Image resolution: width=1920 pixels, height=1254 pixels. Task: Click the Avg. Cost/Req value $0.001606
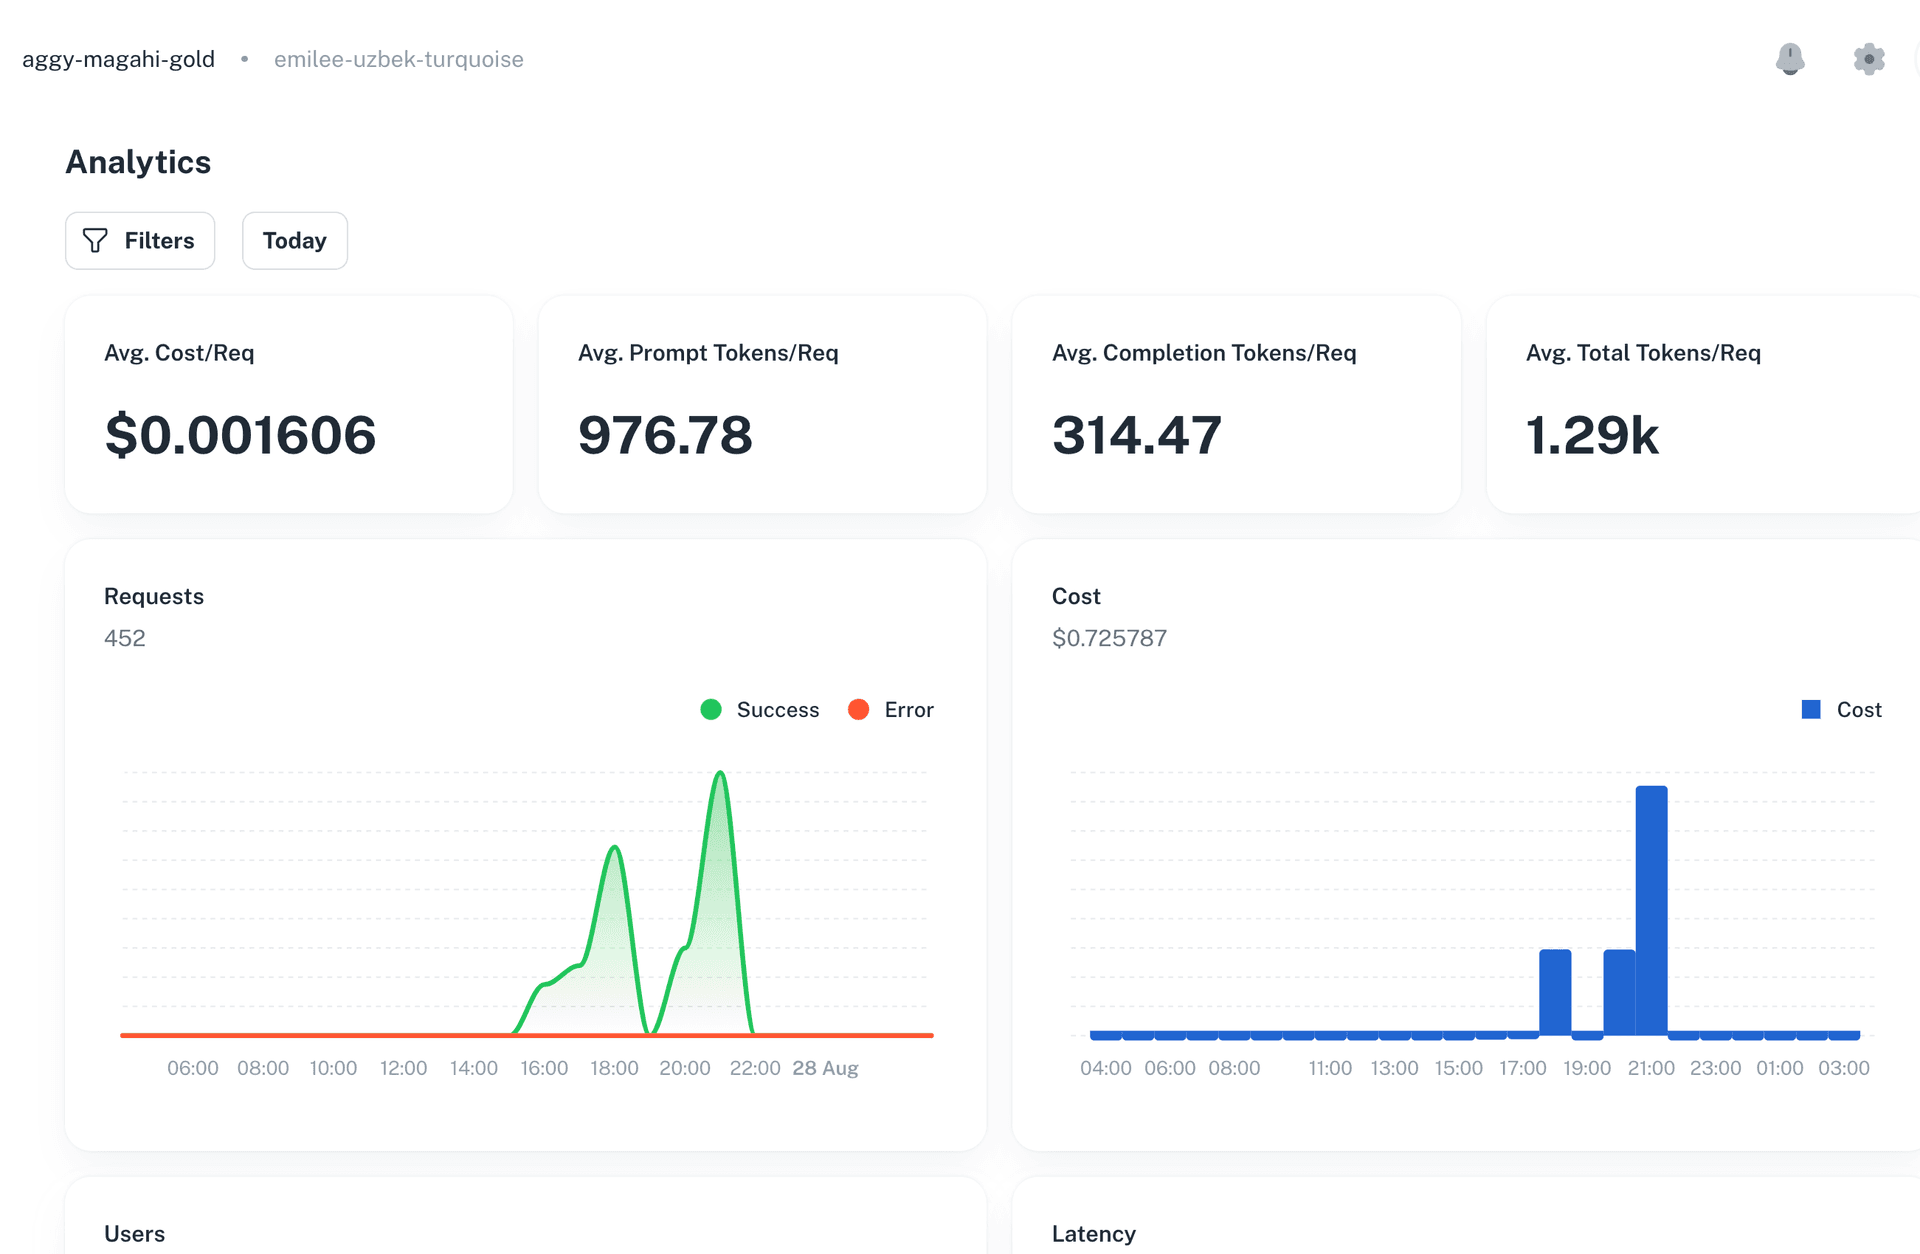click(x=241, y=435)
